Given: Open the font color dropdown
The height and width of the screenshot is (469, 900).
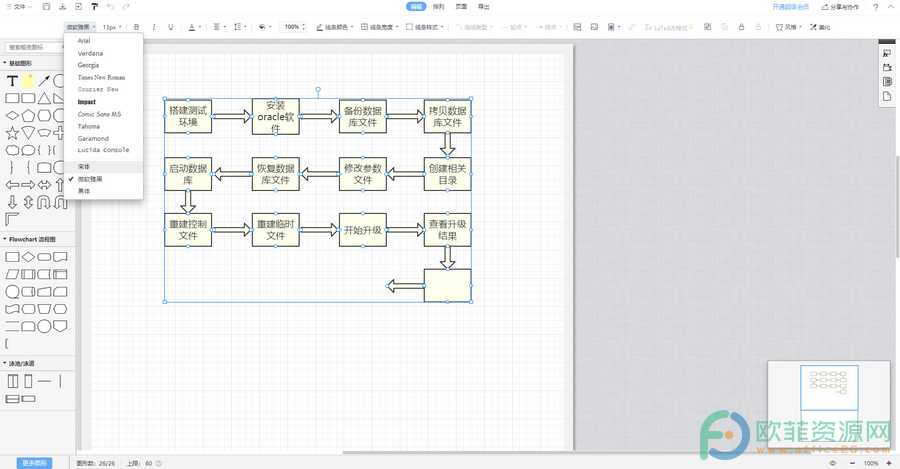Looking at the screenshot, I should (x=194, y=27).
